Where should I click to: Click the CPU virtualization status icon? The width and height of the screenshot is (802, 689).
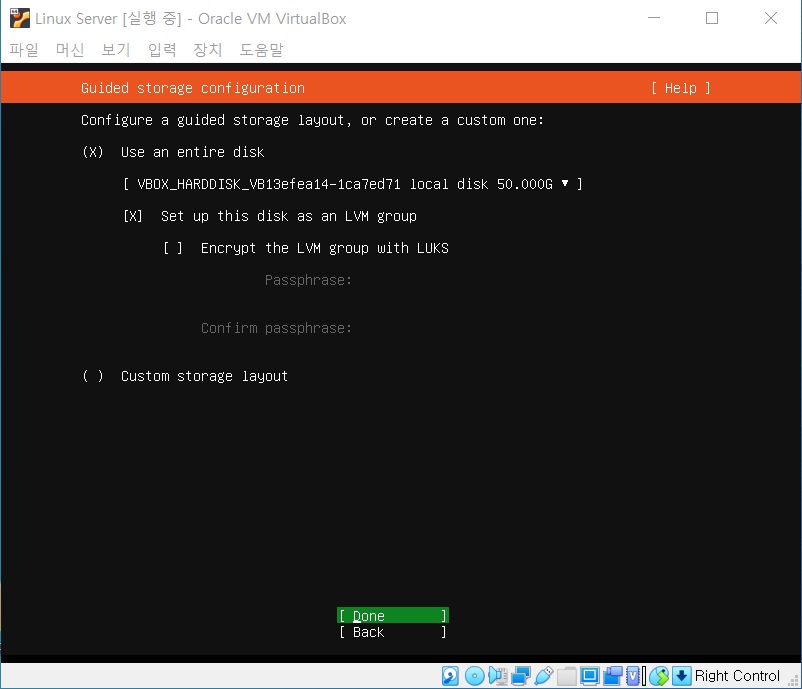633,676
